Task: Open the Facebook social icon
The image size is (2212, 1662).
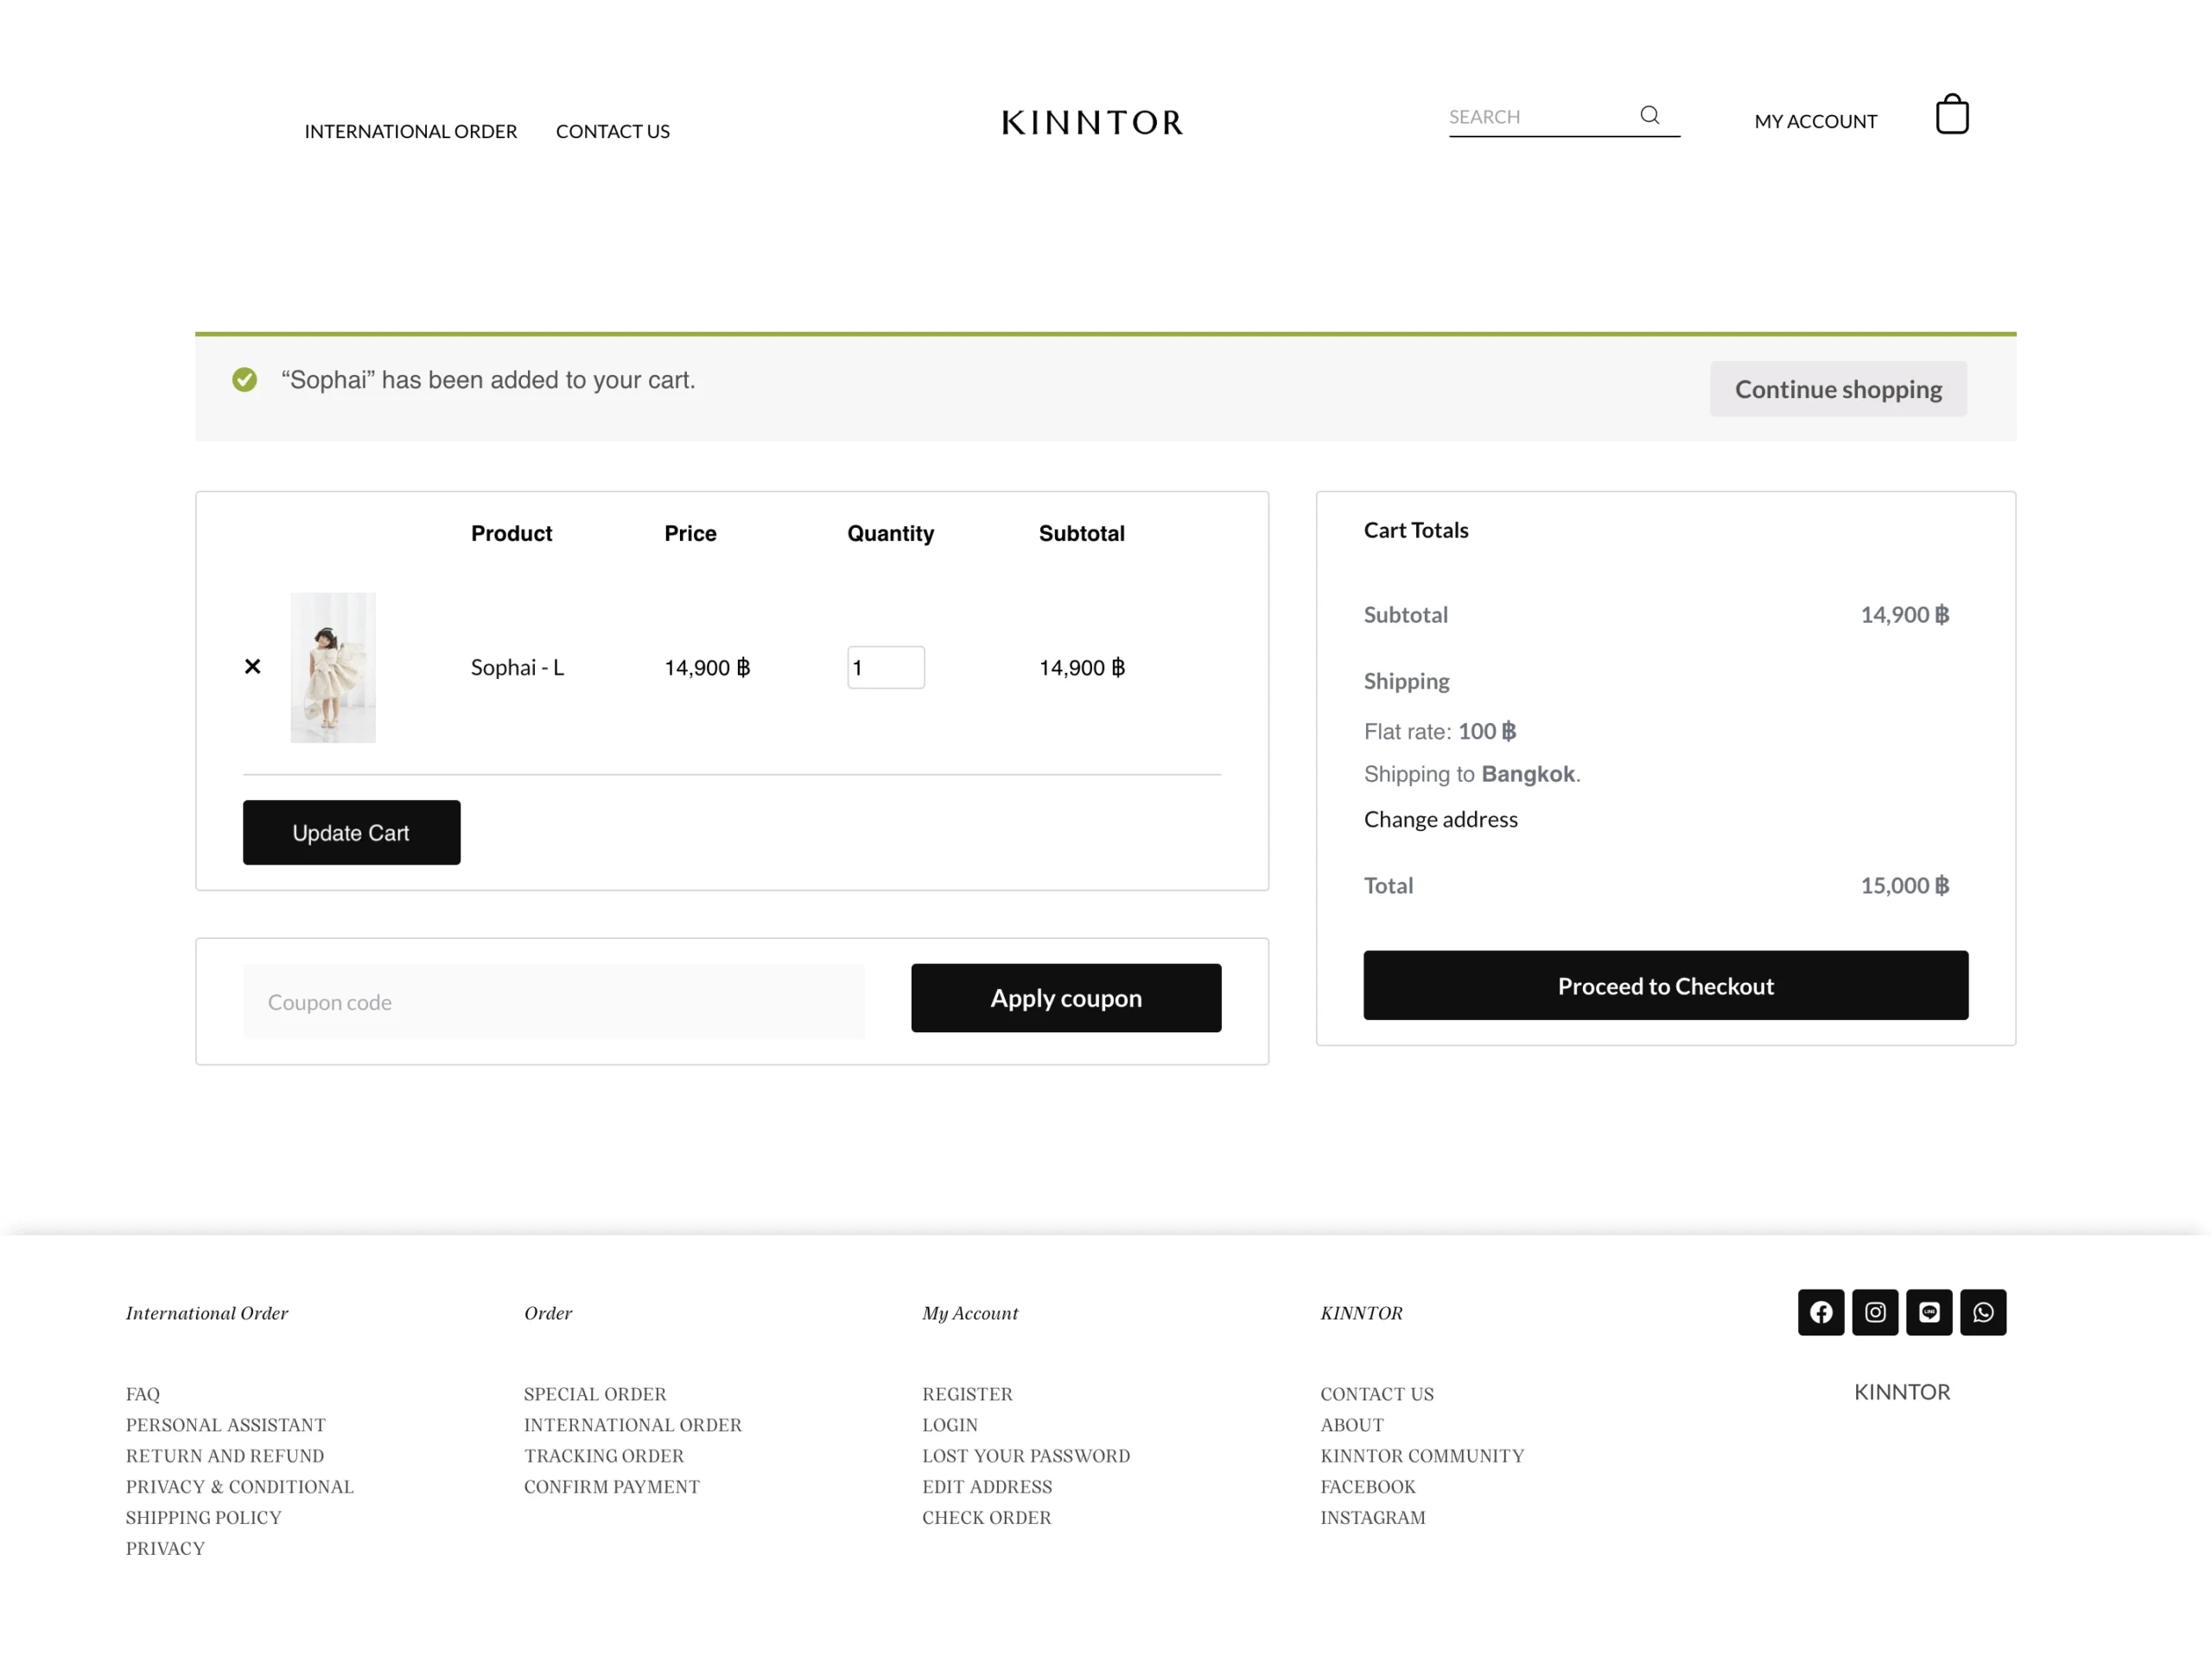Action: 1820,1312
